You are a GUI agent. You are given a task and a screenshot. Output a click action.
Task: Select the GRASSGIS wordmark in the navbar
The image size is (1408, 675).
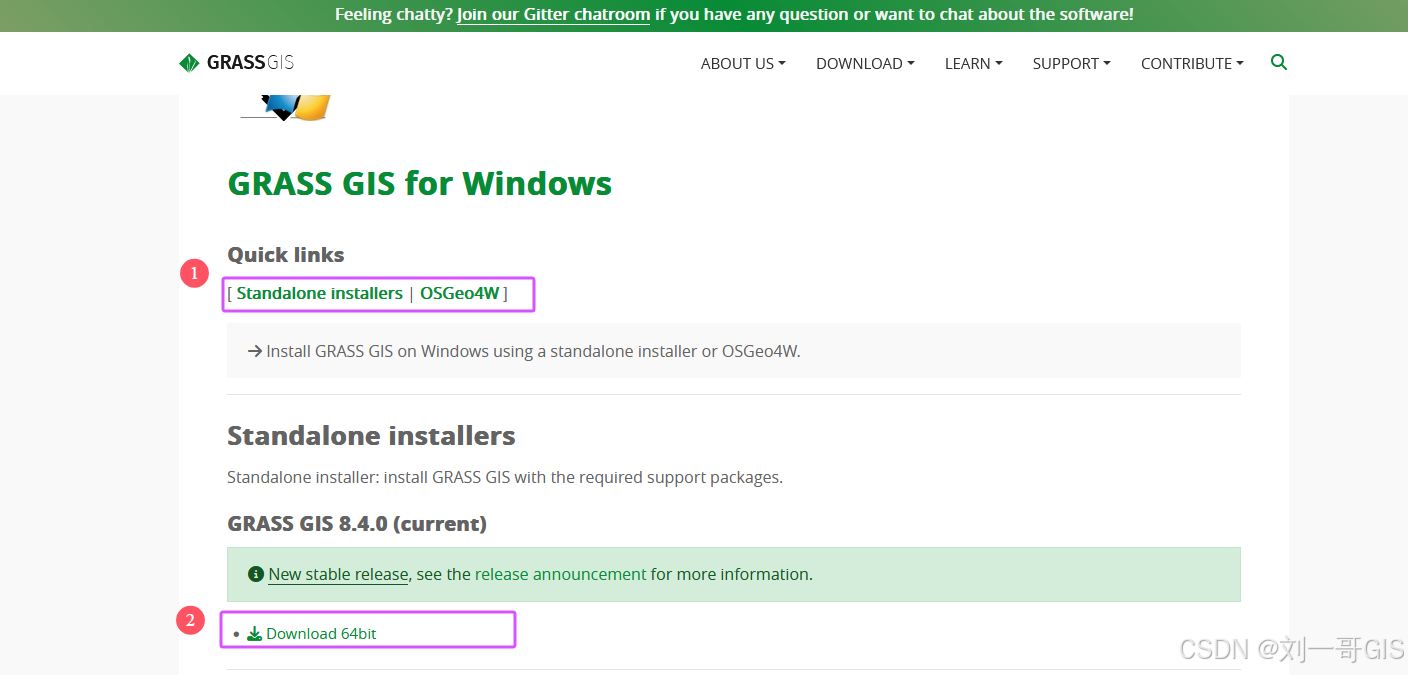(x=248, y=61)
